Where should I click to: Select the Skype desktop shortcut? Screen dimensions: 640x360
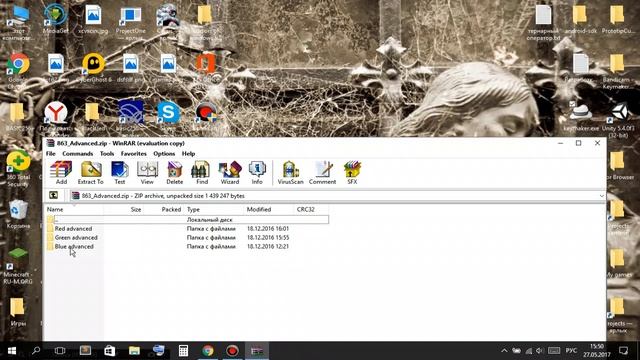pos(168,117)
